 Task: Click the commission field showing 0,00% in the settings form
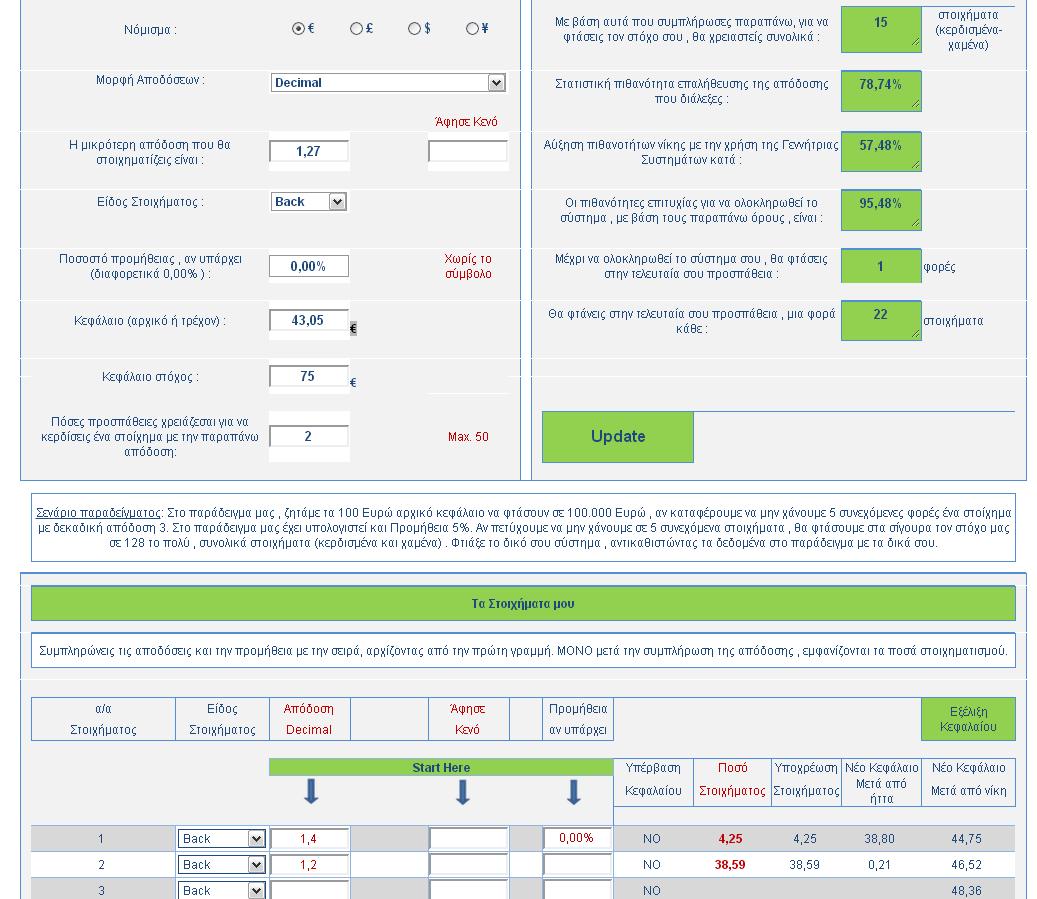pos(309,266)
